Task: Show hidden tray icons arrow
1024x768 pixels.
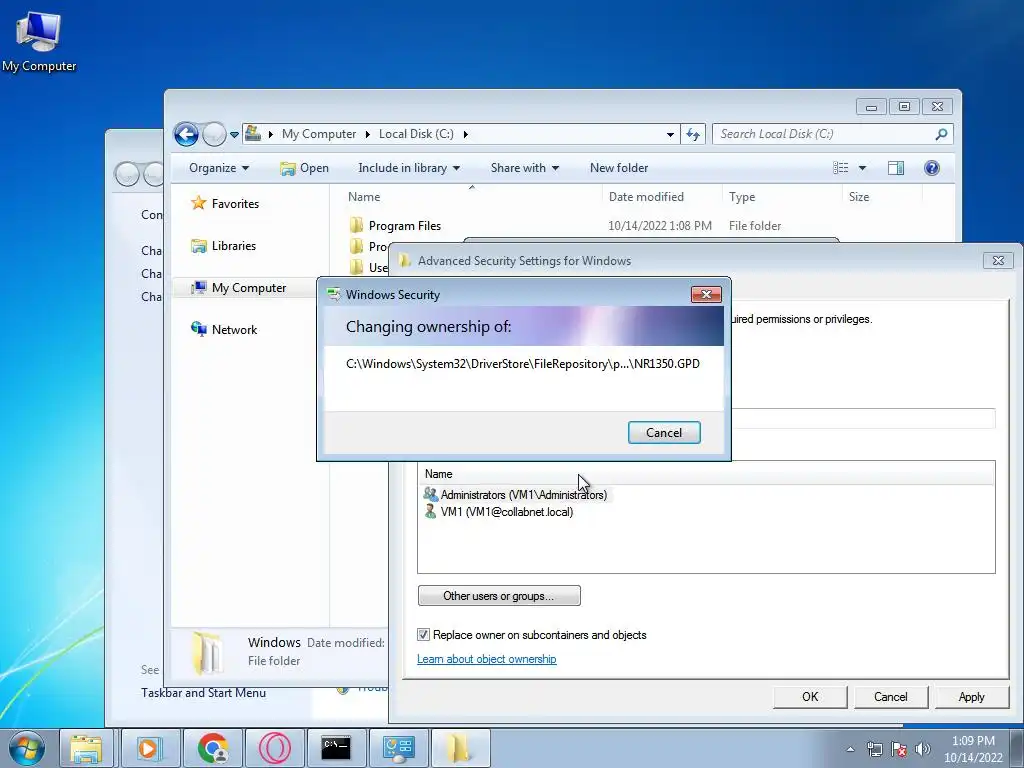Action: 850,749
